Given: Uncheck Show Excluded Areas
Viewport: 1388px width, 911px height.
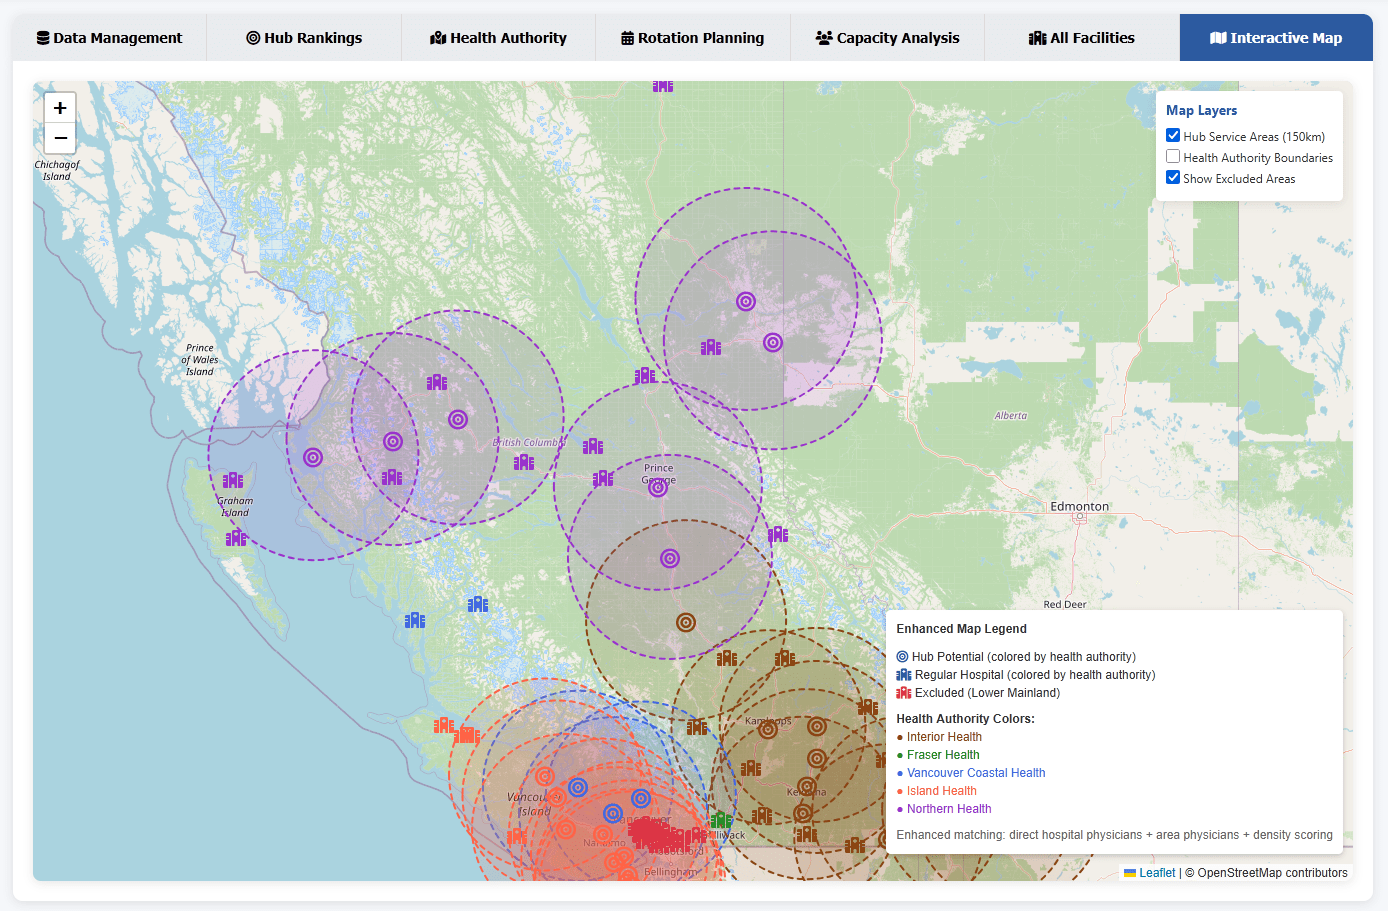Looking at the screenshot, I should tap(1173, 178).
